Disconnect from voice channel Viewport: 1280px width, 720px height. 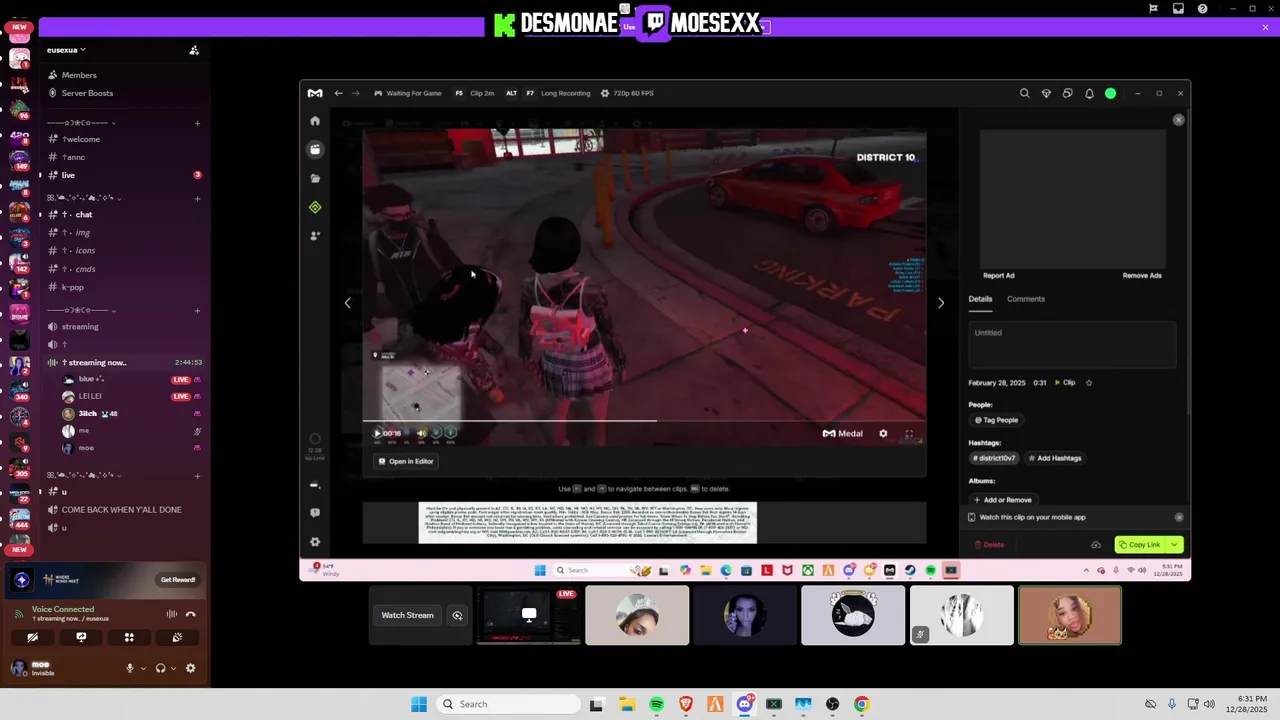point(191,614)
